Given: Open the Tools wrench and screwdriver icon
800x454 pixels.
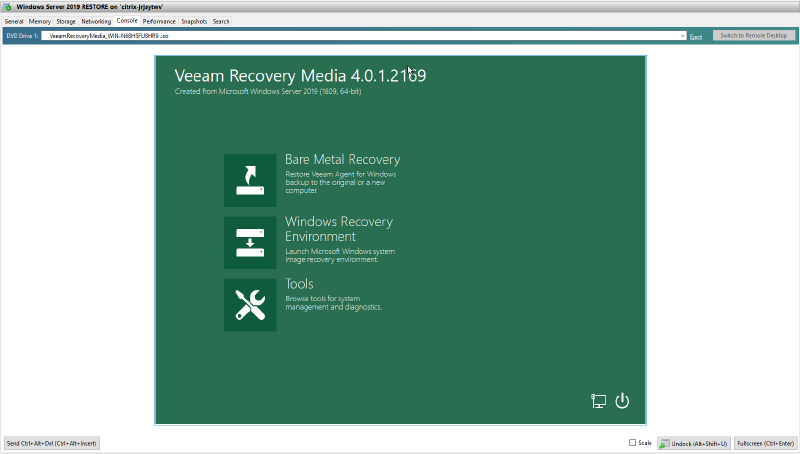Looking at the screenshot, I should (250, 305).
